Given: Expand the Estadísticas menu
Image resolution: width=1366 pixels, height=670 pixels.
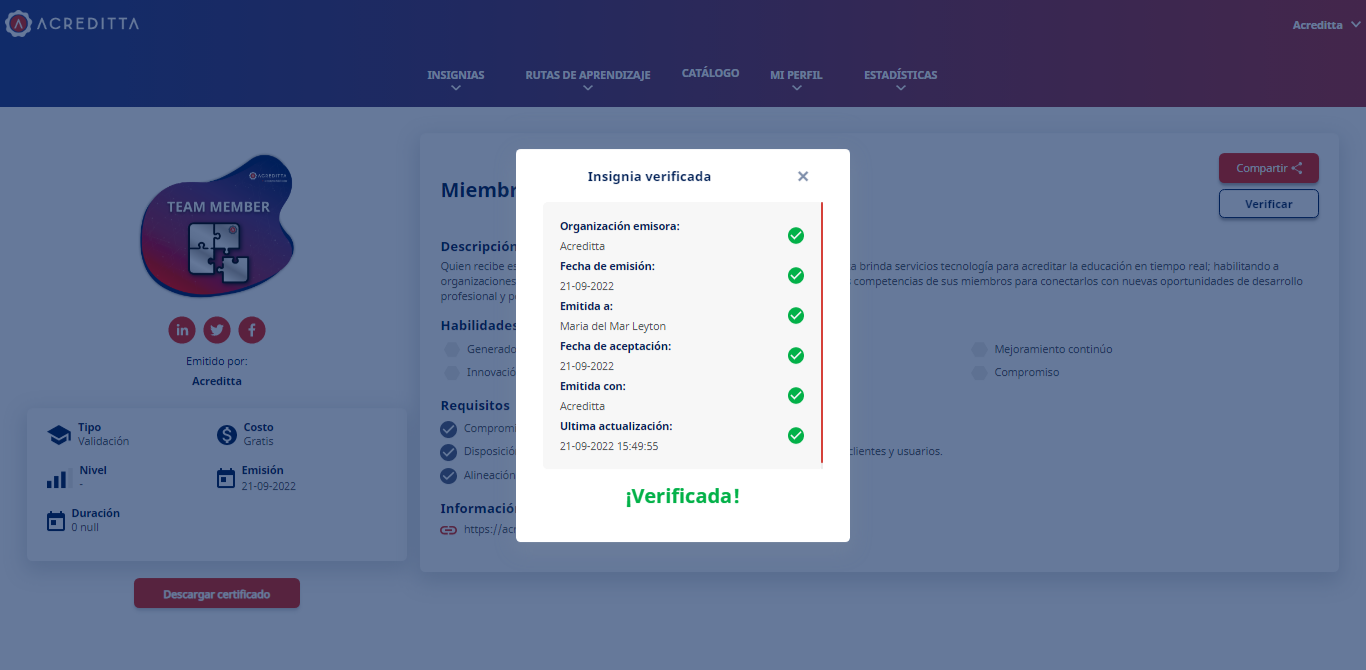Looking at the screenshot, I should tap(901, 80).
